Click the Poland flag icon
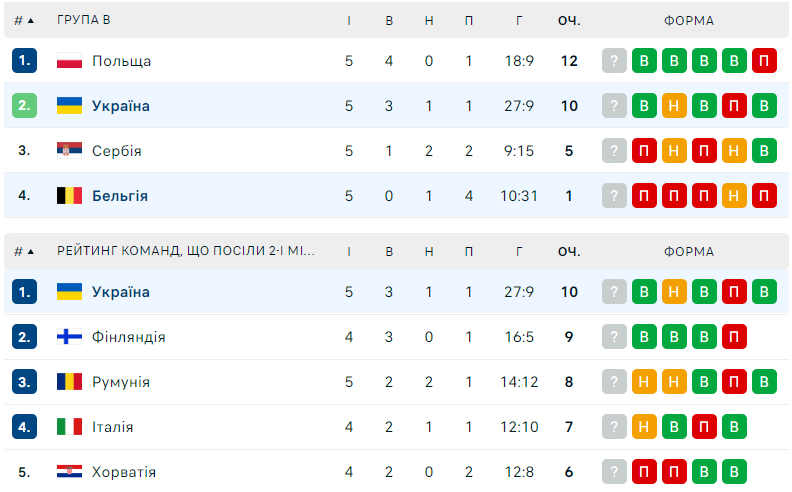This screenshot has height=492, width=792. [x=69, y=61]
